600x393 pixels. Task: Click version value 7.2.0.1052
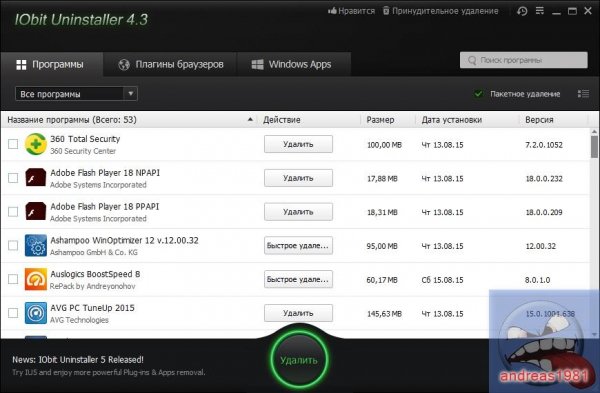pos(544,145)
